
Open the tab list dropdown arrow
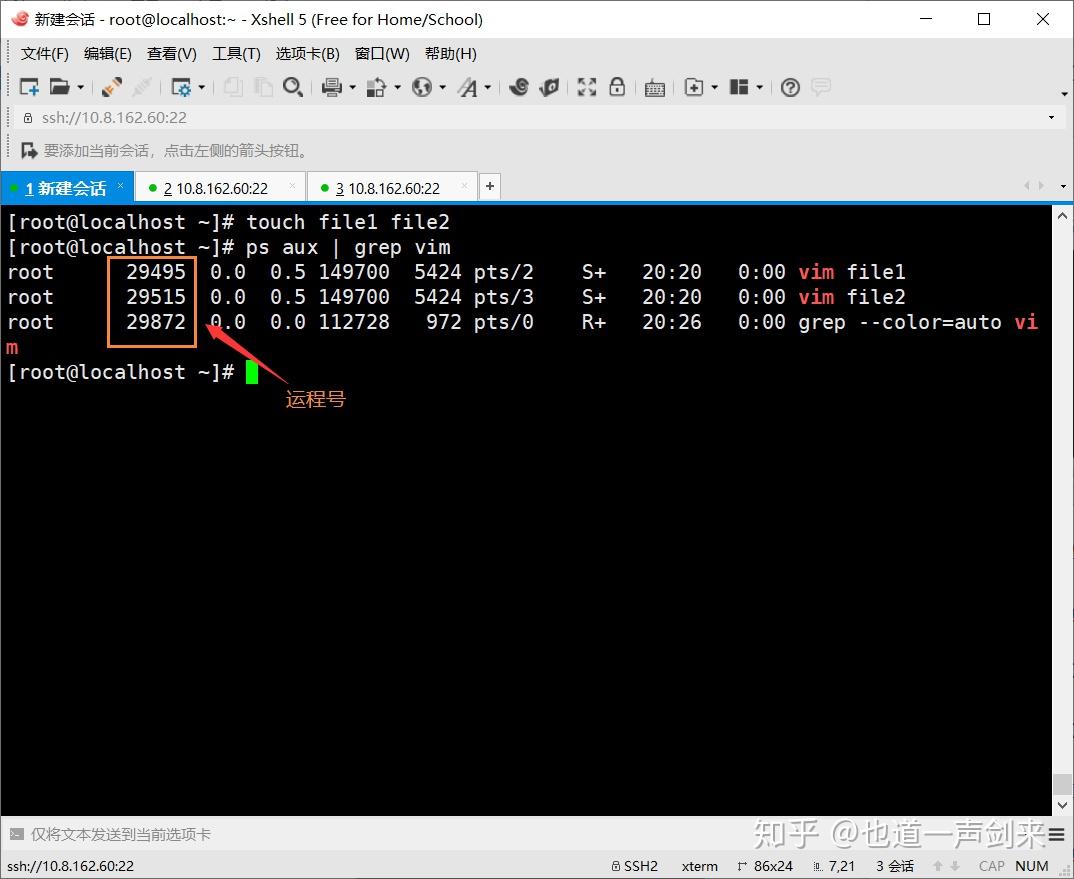[1063, 186]
